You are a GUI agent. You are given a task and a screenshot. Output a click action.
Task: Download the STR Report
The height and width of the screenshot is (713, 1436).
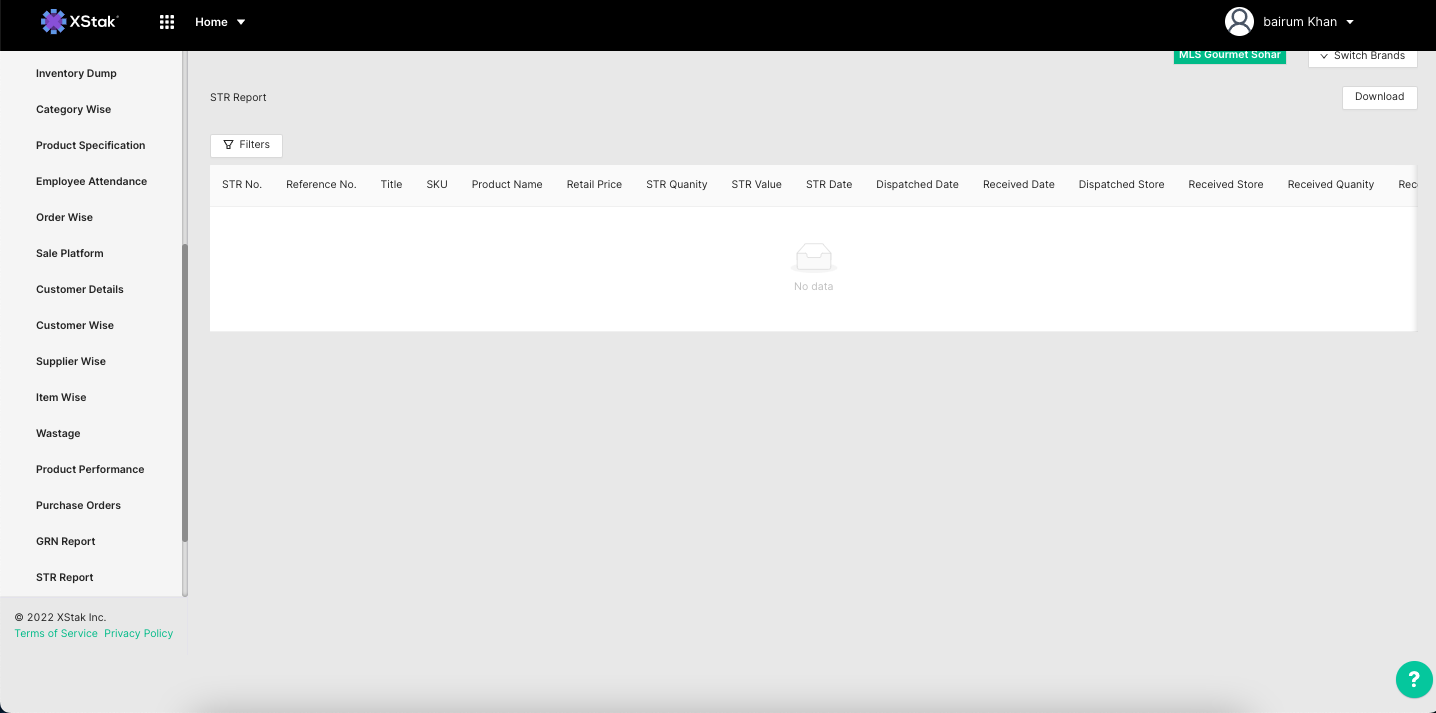(x=1379, y=97)
